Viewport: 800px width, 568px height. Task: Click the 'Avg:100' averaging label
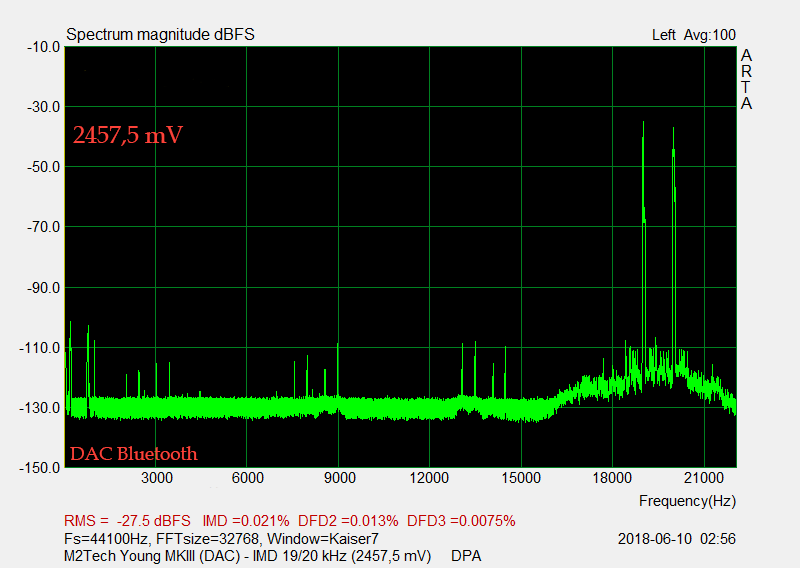(x=710, y=35)
